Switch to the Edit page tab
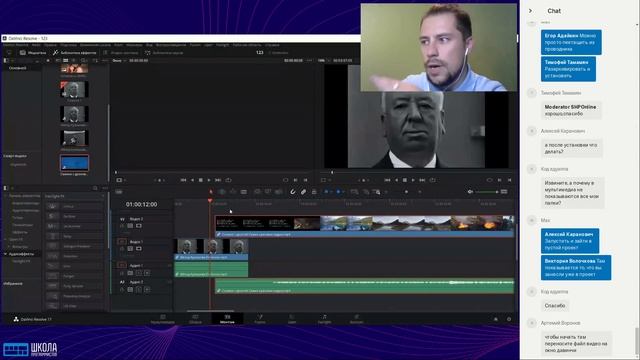 pos(227,319)
